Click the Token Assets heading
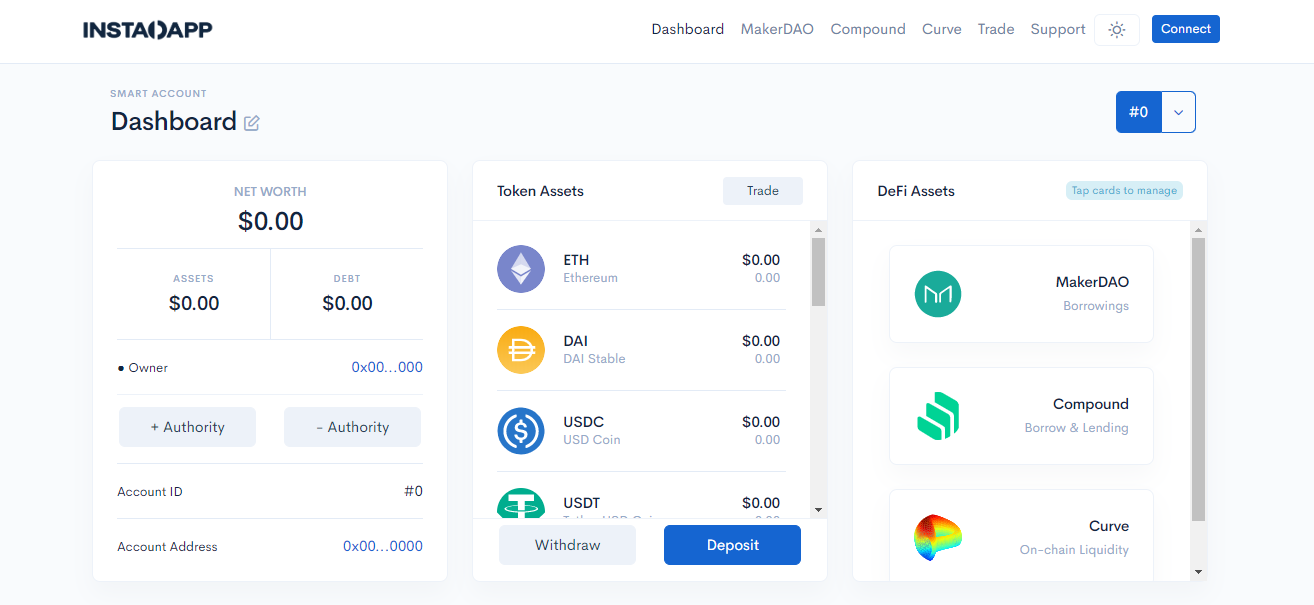 point(540,191)
